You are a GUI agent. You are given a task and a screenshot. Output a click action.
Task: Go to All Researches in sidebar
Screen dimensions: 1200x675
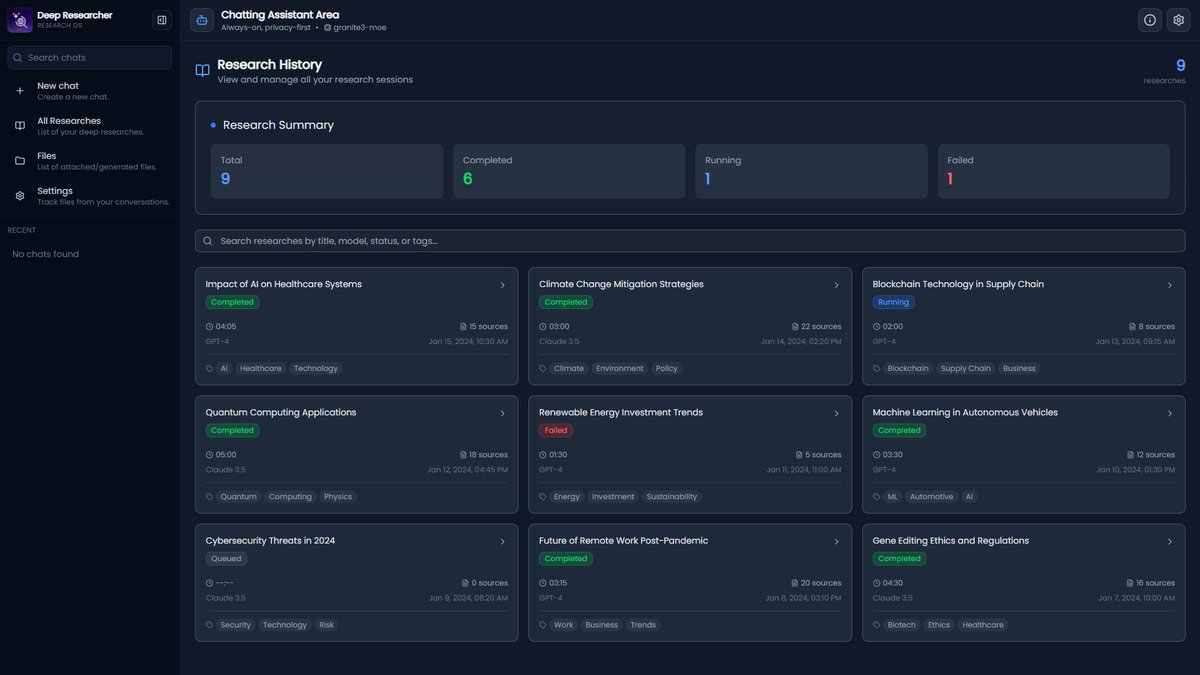click(90, 126)
